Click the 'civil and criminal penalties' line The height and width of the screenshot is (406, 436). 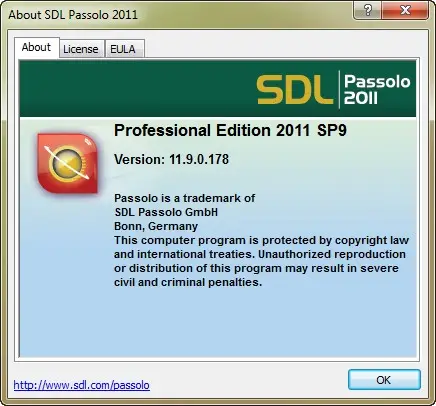[x=188, y=282]
